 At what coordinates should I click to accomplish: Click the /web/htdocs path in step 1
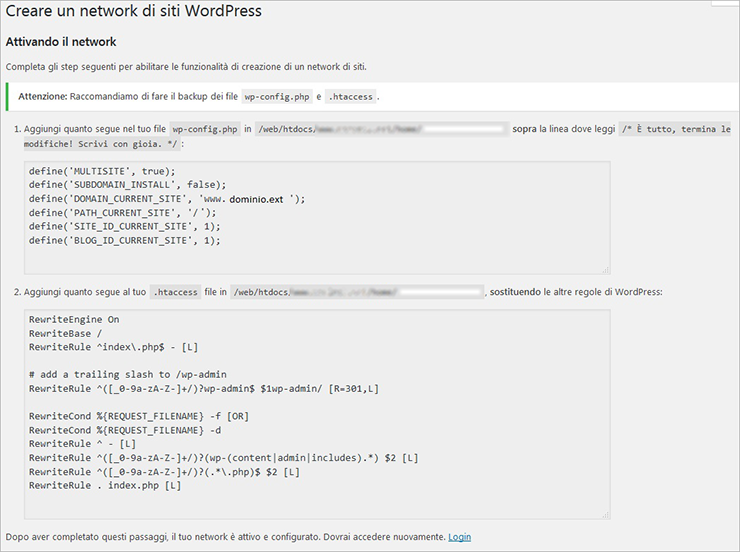click(x=382, y=129)
